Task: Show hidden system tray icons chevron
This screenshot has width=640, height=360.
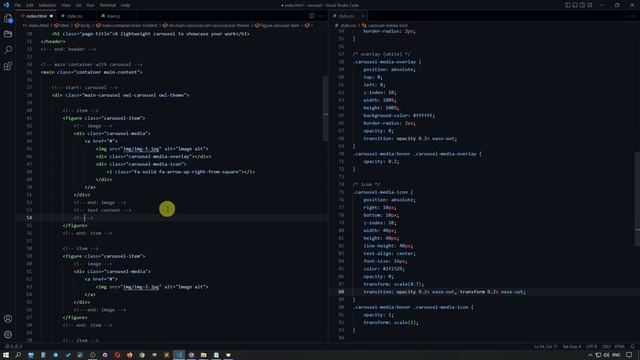Action: point(590,355)
